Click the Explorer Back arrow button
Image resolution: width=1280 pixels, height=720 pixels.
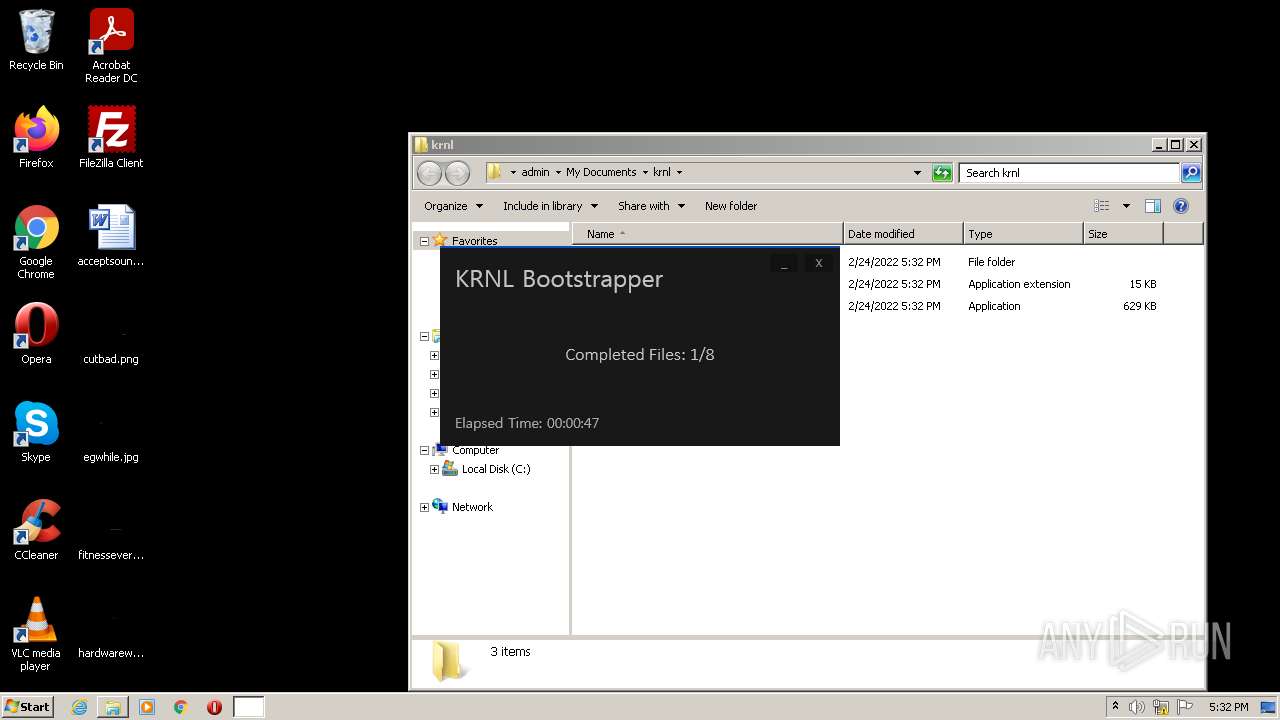(429, 173)
